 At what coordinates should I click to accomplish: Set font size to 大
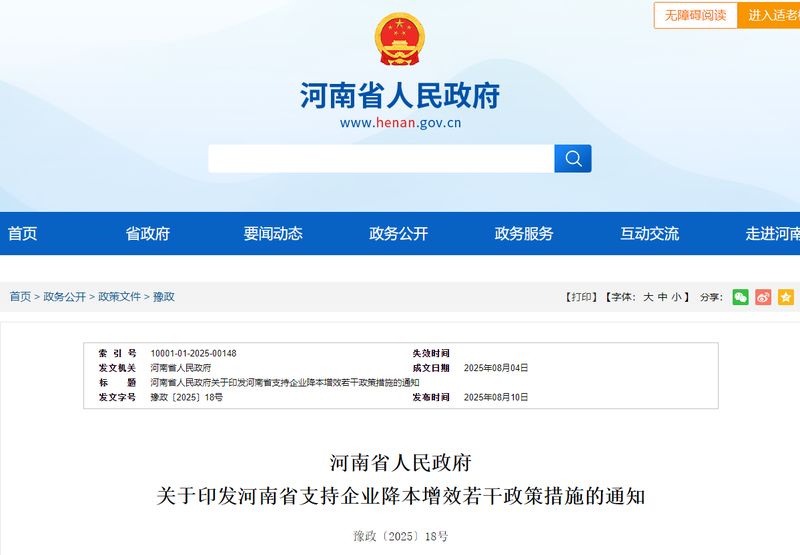pos(648,297)
